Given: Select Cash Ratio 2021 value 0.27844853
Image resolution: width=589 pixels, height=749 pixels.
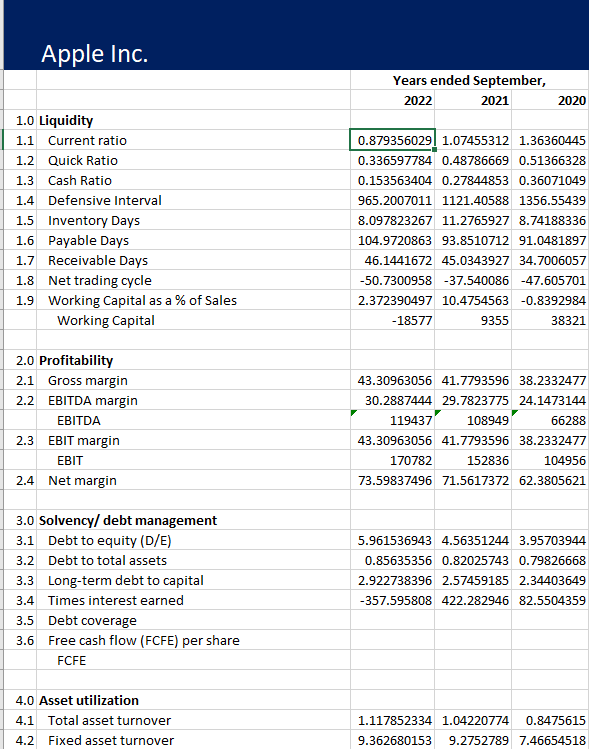Looking at the screenshot, I should pyautogui.click(x=475, y=181).
